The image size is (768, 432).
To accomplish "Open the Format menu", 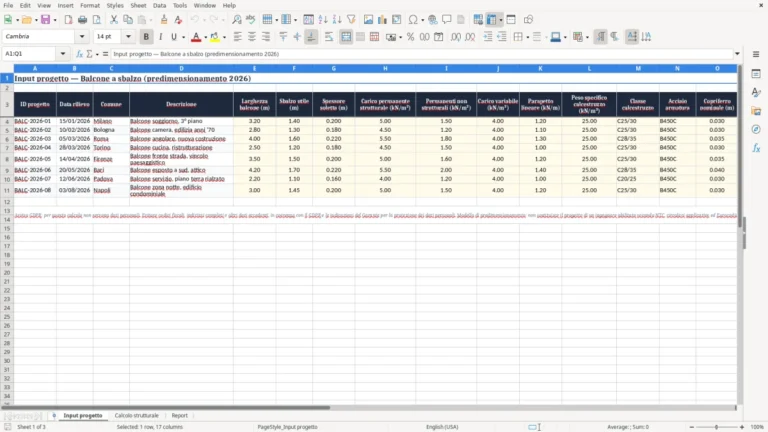I will [90, 5].
